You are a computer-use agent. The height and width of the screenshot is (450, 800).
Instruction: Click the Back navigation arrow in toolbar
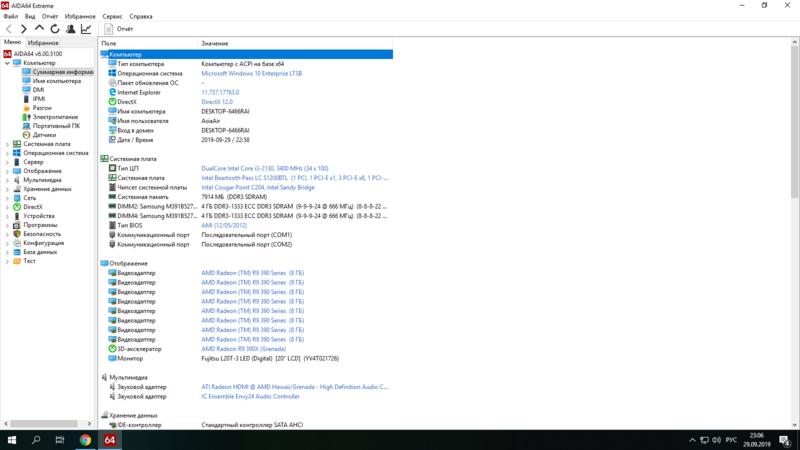click(9, 29)
